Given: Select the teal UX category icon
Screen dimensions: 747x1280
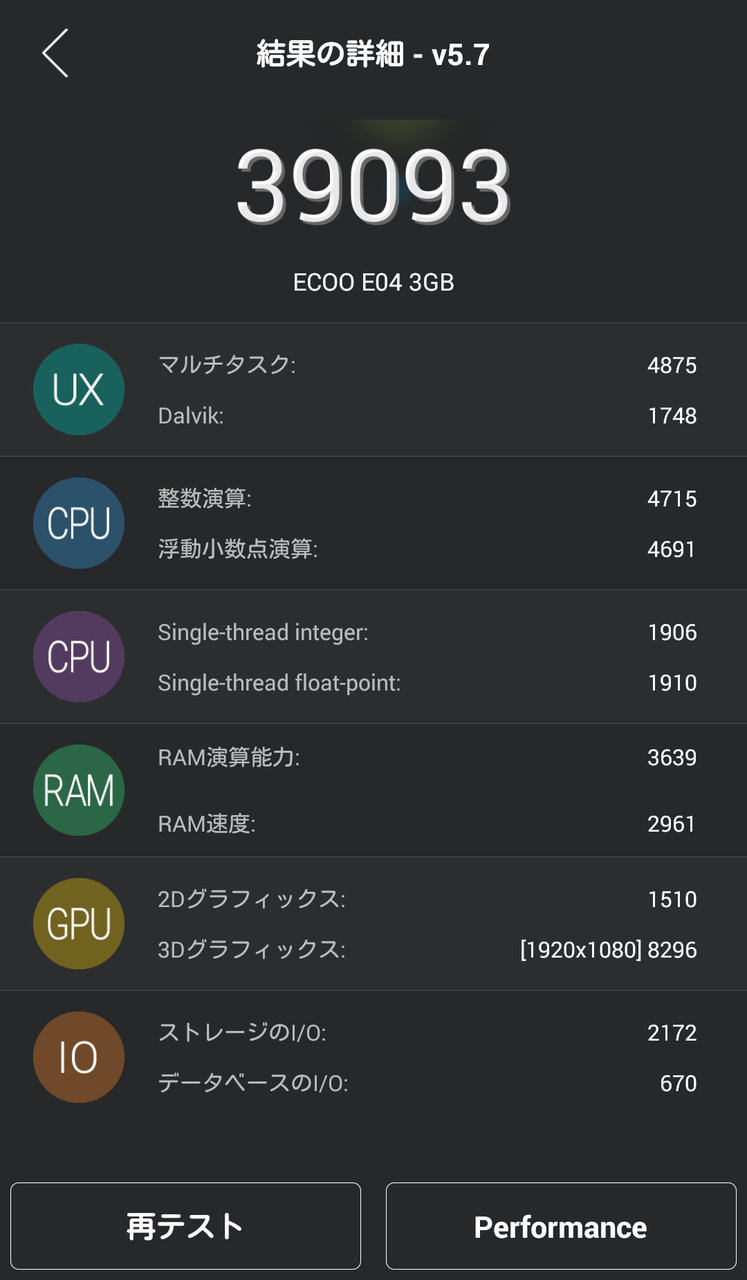Looking at the screenshot, I should (79, 390).
